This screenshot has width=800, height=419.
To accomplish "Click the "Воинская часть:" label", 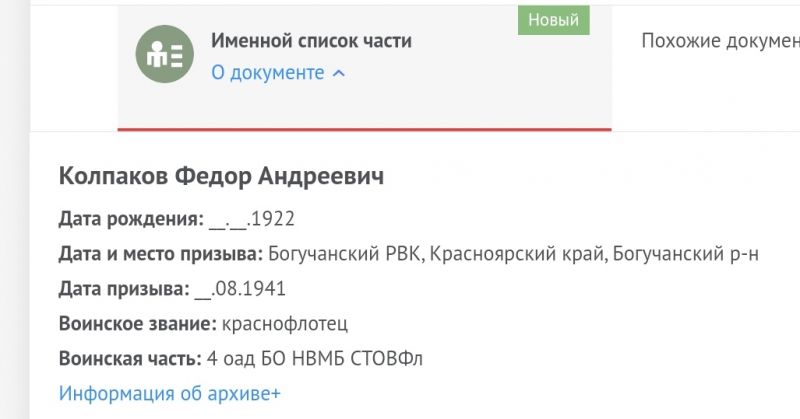I will click(130, 359).
